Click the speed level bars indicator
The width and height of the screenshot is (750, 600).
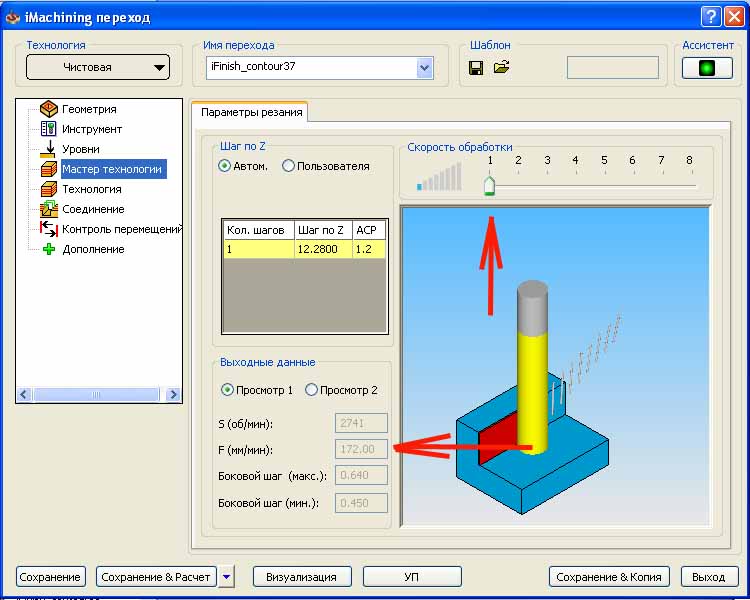pyautogui.click(x=439, y=177)
